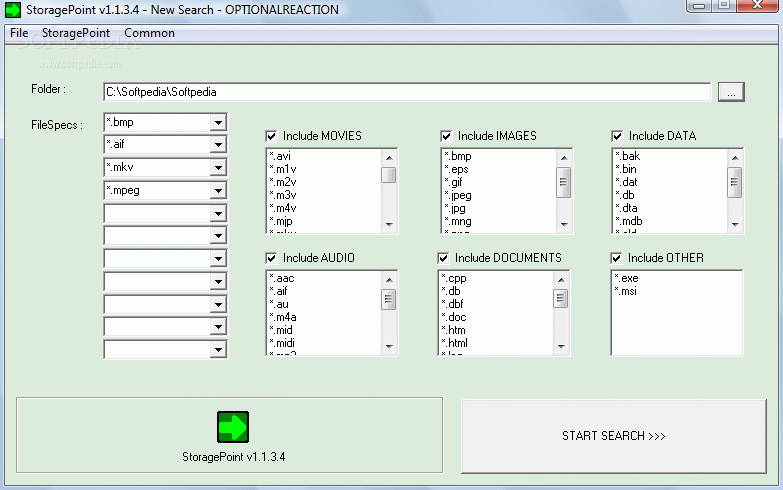This screenshot has width=783, height=490.
Task: Click down arrow of DOCUMENTS list scrollbar
Action: click(x=561, y=347)
